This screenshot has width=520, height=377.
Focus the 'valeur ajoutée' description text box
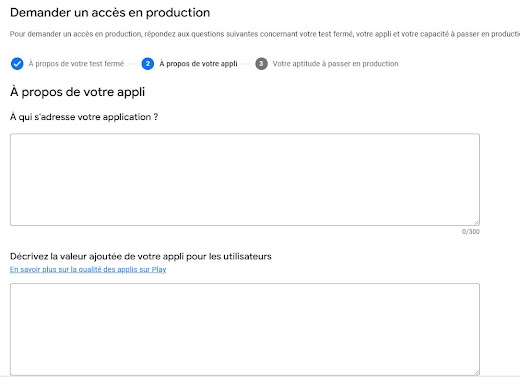click(x=245, y=330)
